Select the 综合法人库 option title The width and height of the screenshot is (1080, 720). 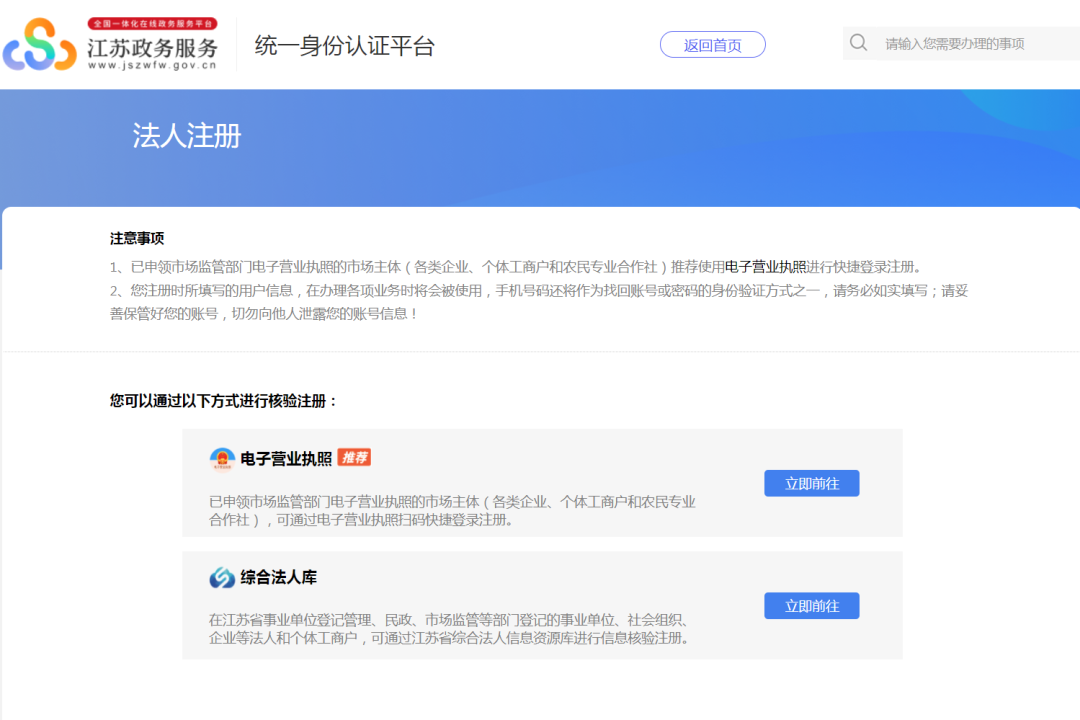coord(278,578)
